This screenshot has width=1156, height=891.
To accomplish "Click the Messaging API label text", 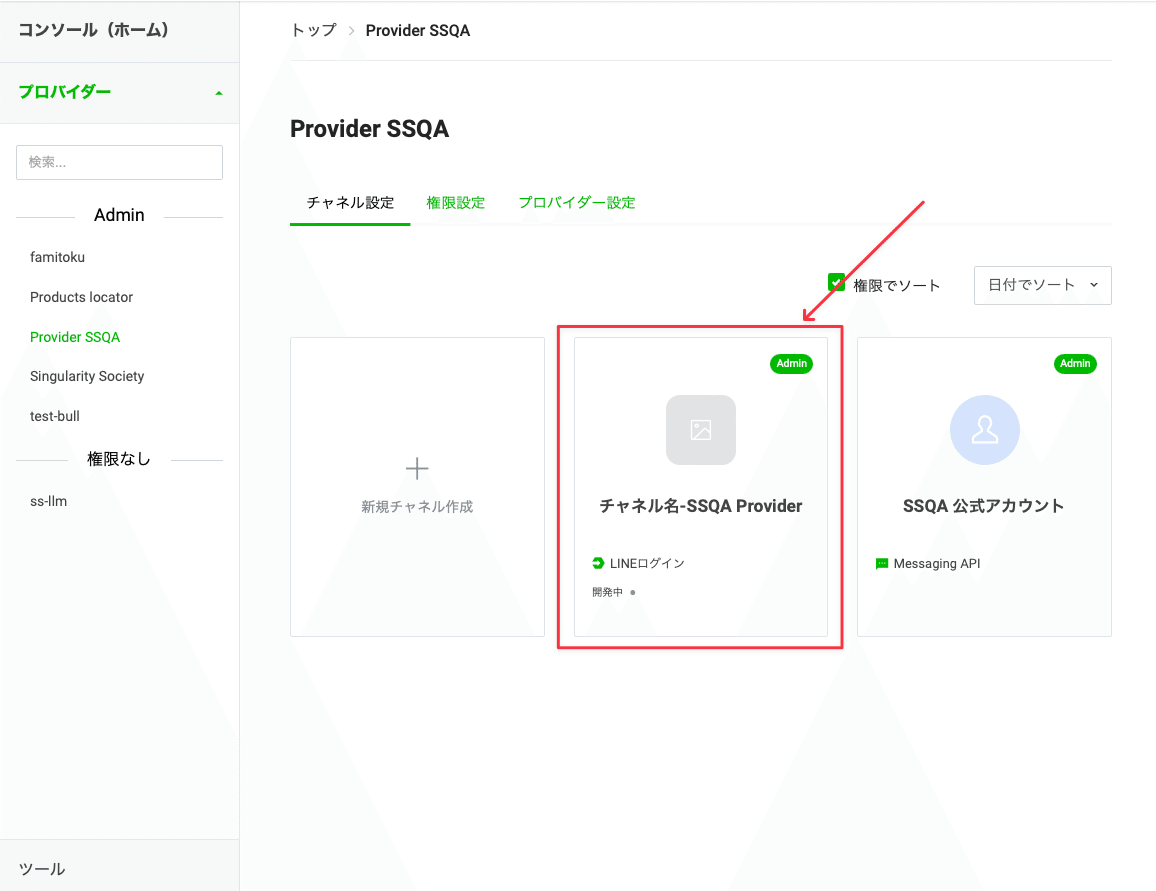I will (937, 564).
